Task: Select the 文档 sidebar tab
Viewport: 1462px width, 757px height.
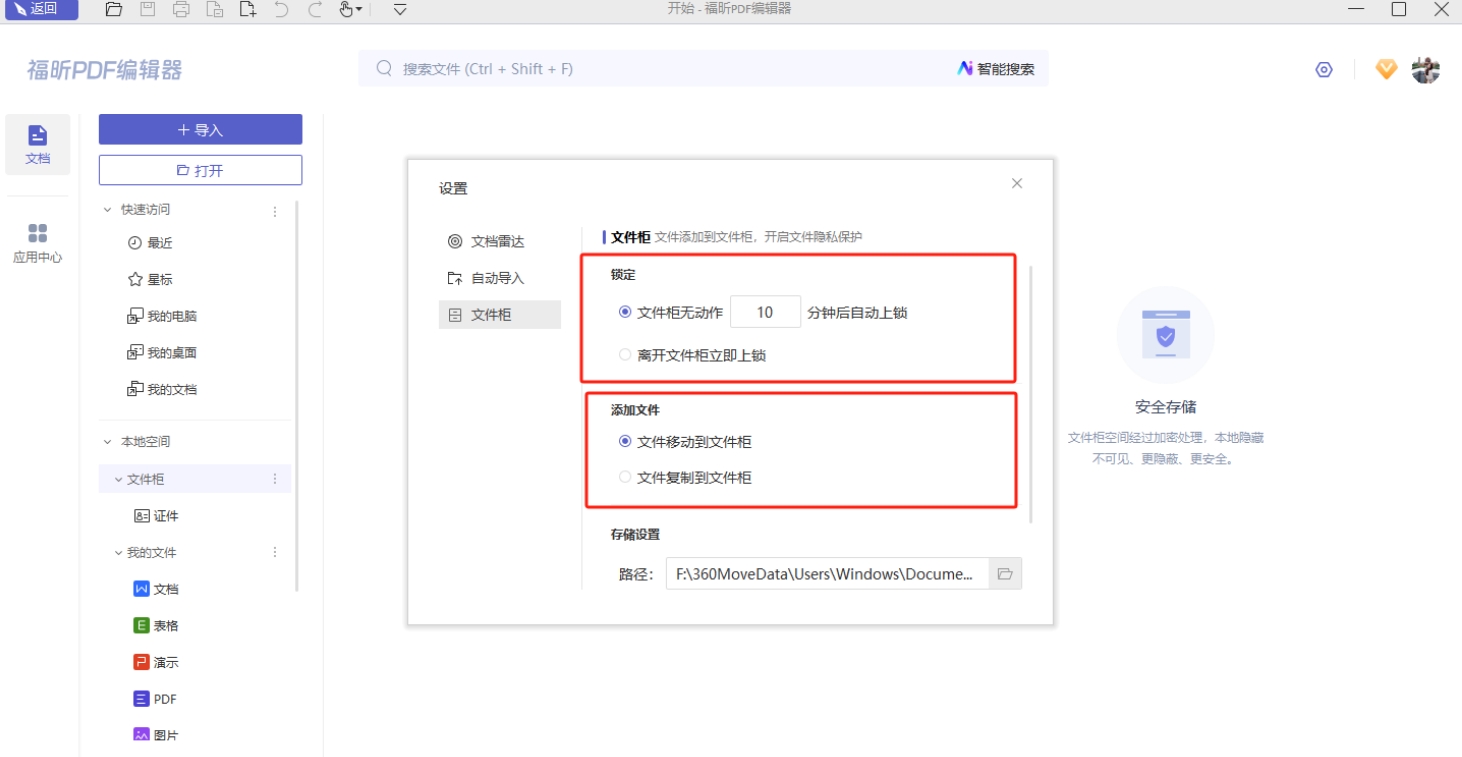Action: (38, 144)
